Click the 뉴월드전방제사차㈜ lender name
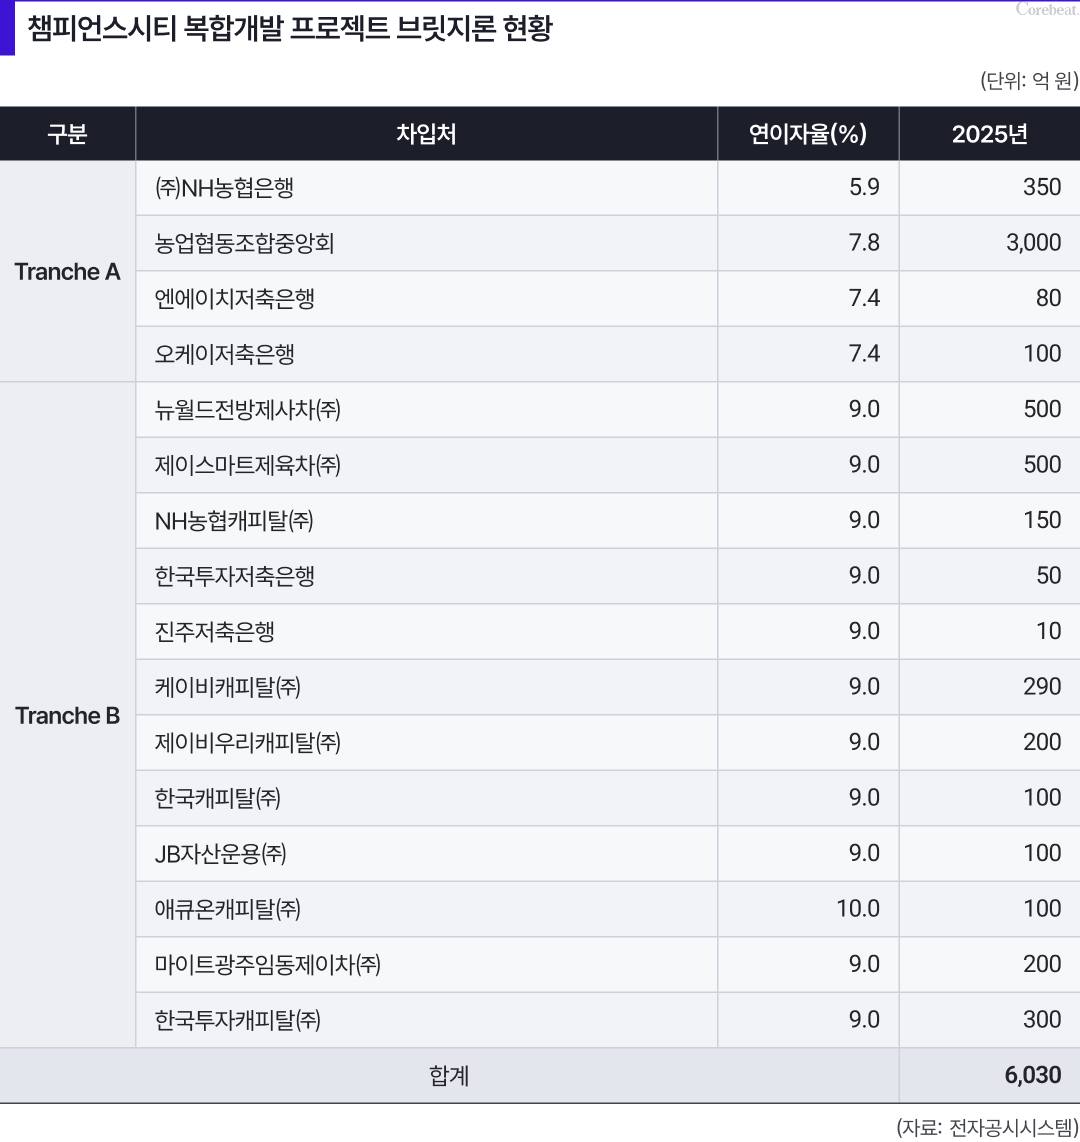Screen dimensions: 1080x1142 (x=248, y=410)
